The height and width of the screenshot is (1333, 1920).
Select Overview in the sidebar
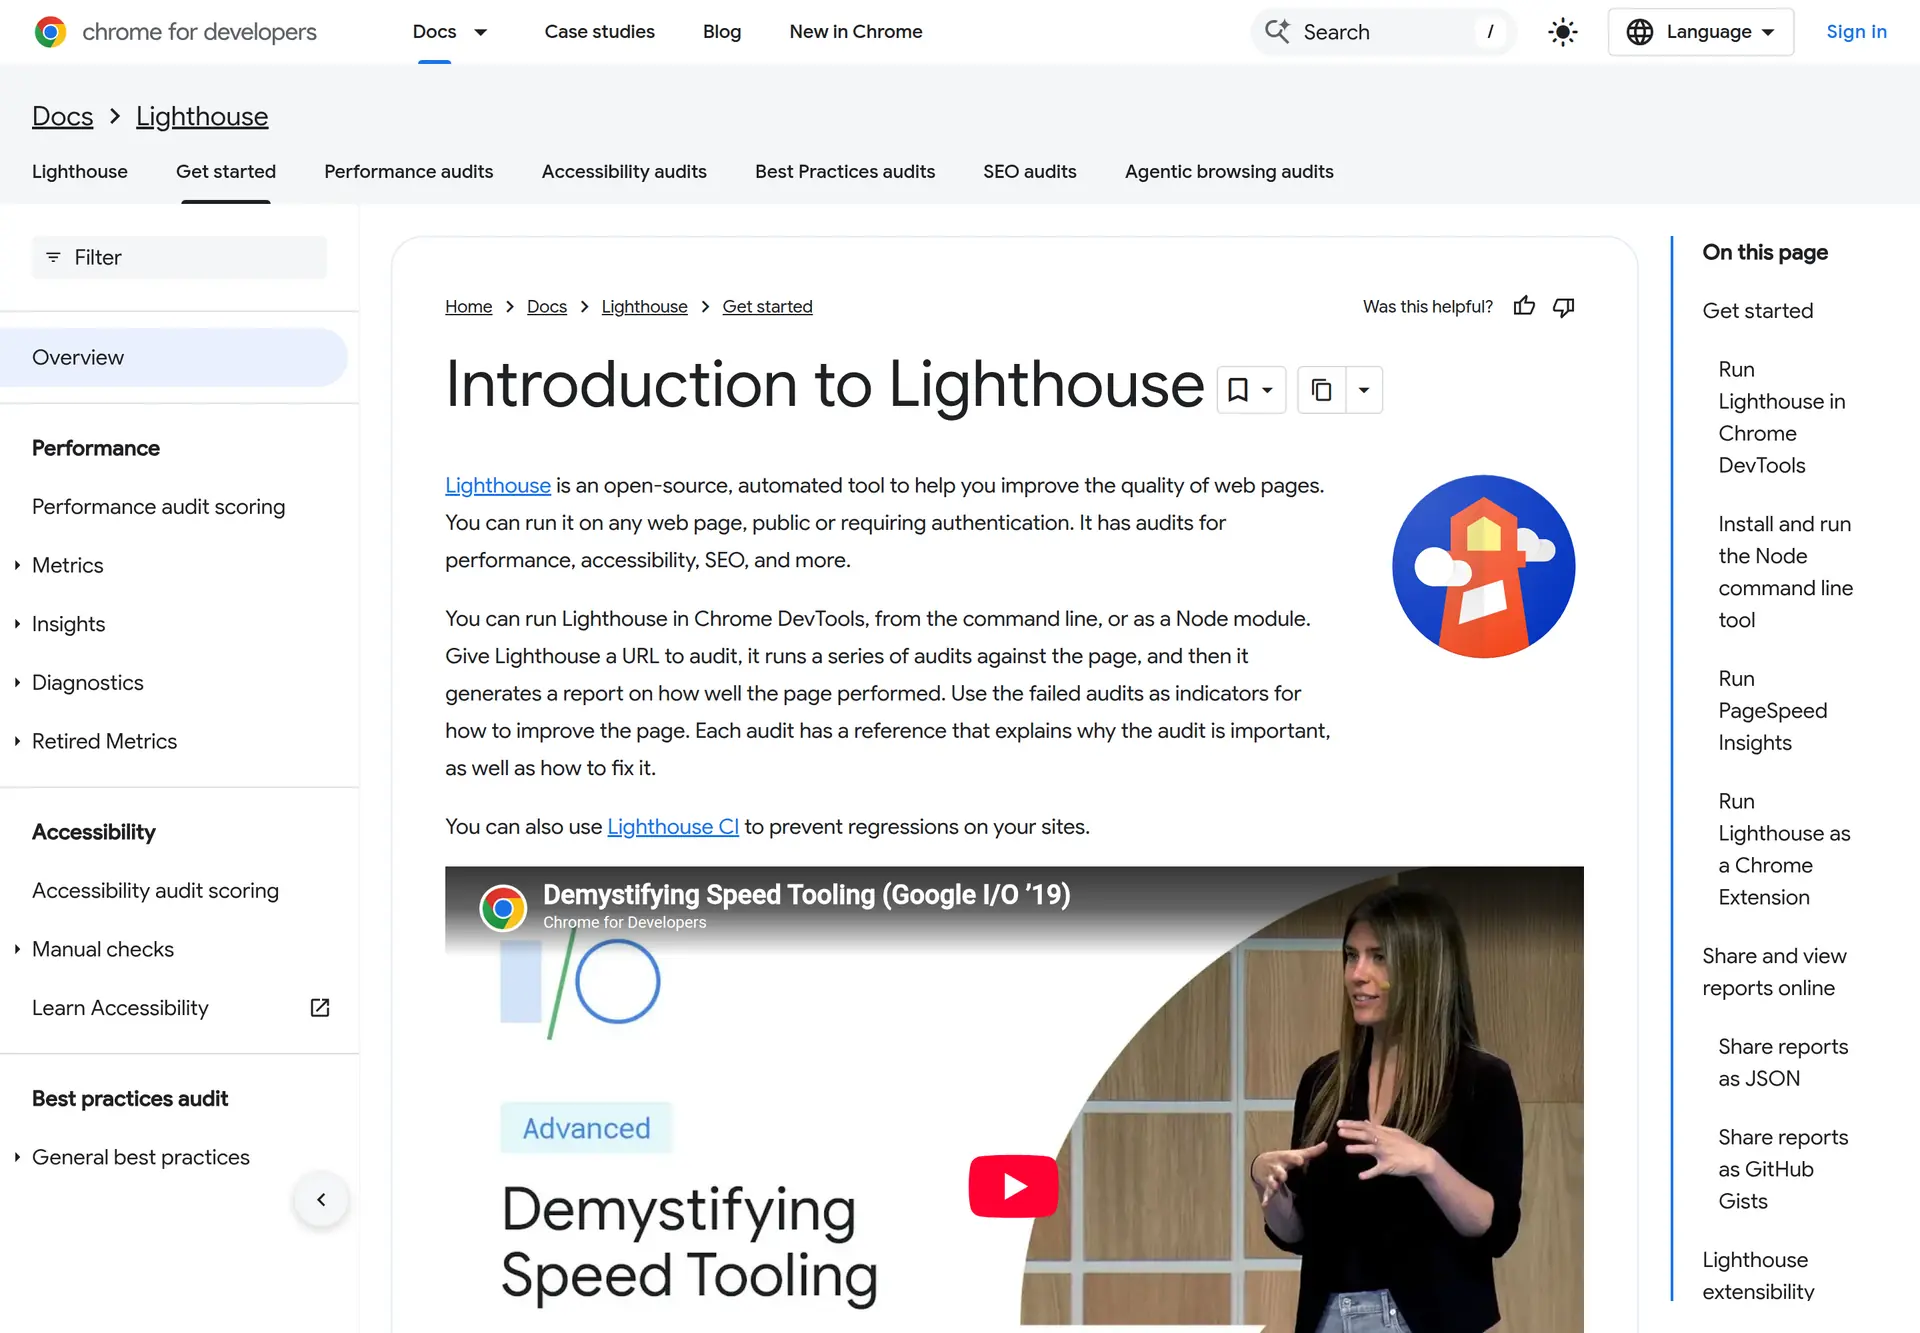174,358
